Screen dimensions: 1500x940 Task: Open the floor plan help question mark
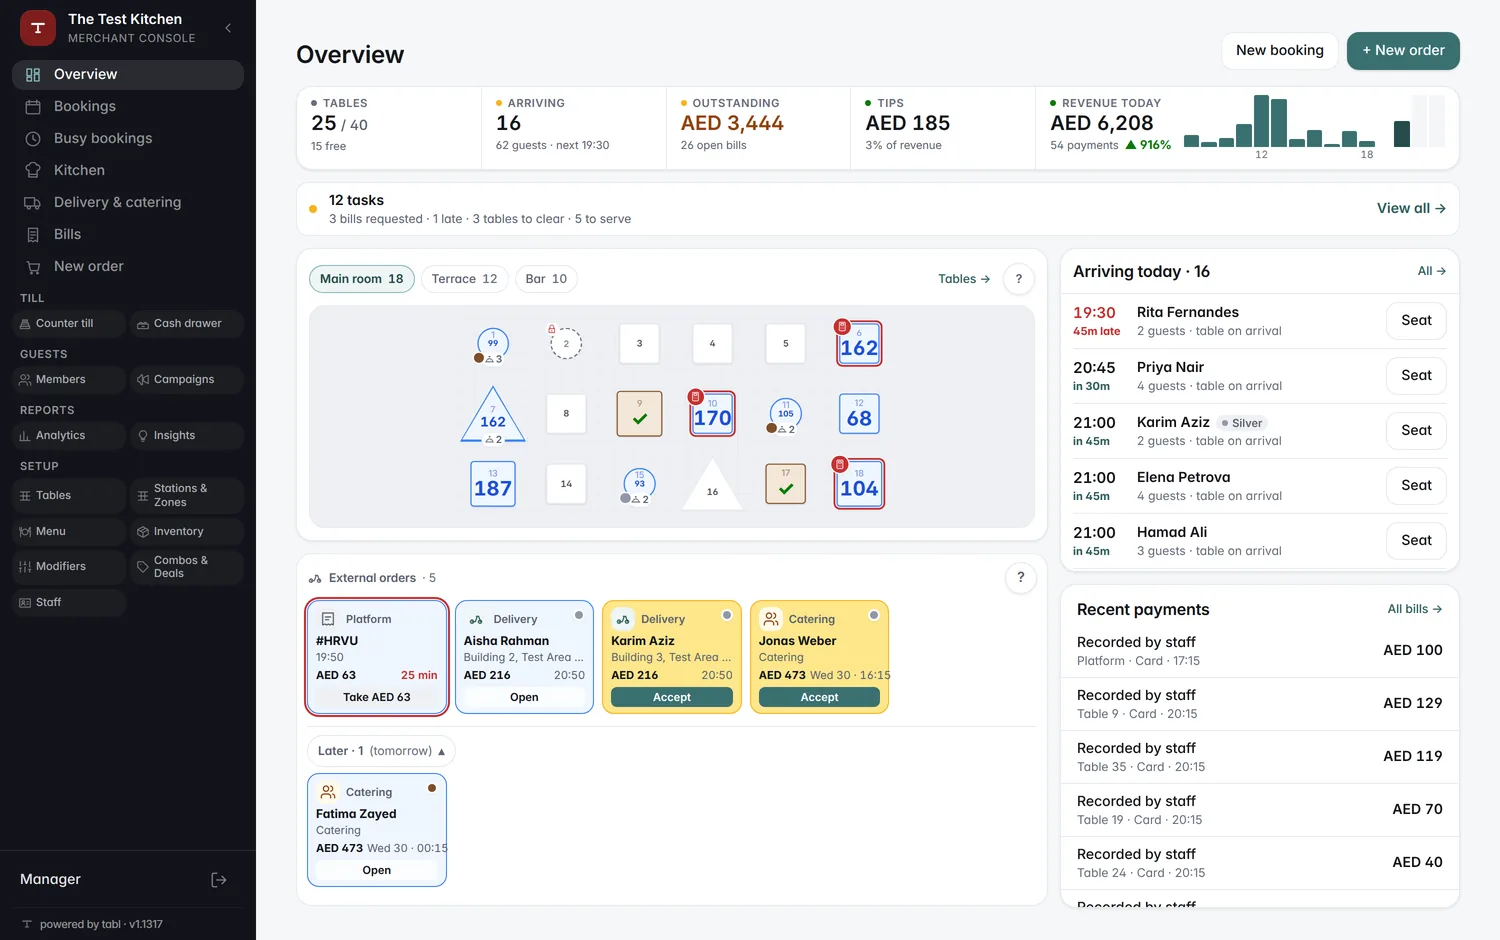click(1019, 279)
